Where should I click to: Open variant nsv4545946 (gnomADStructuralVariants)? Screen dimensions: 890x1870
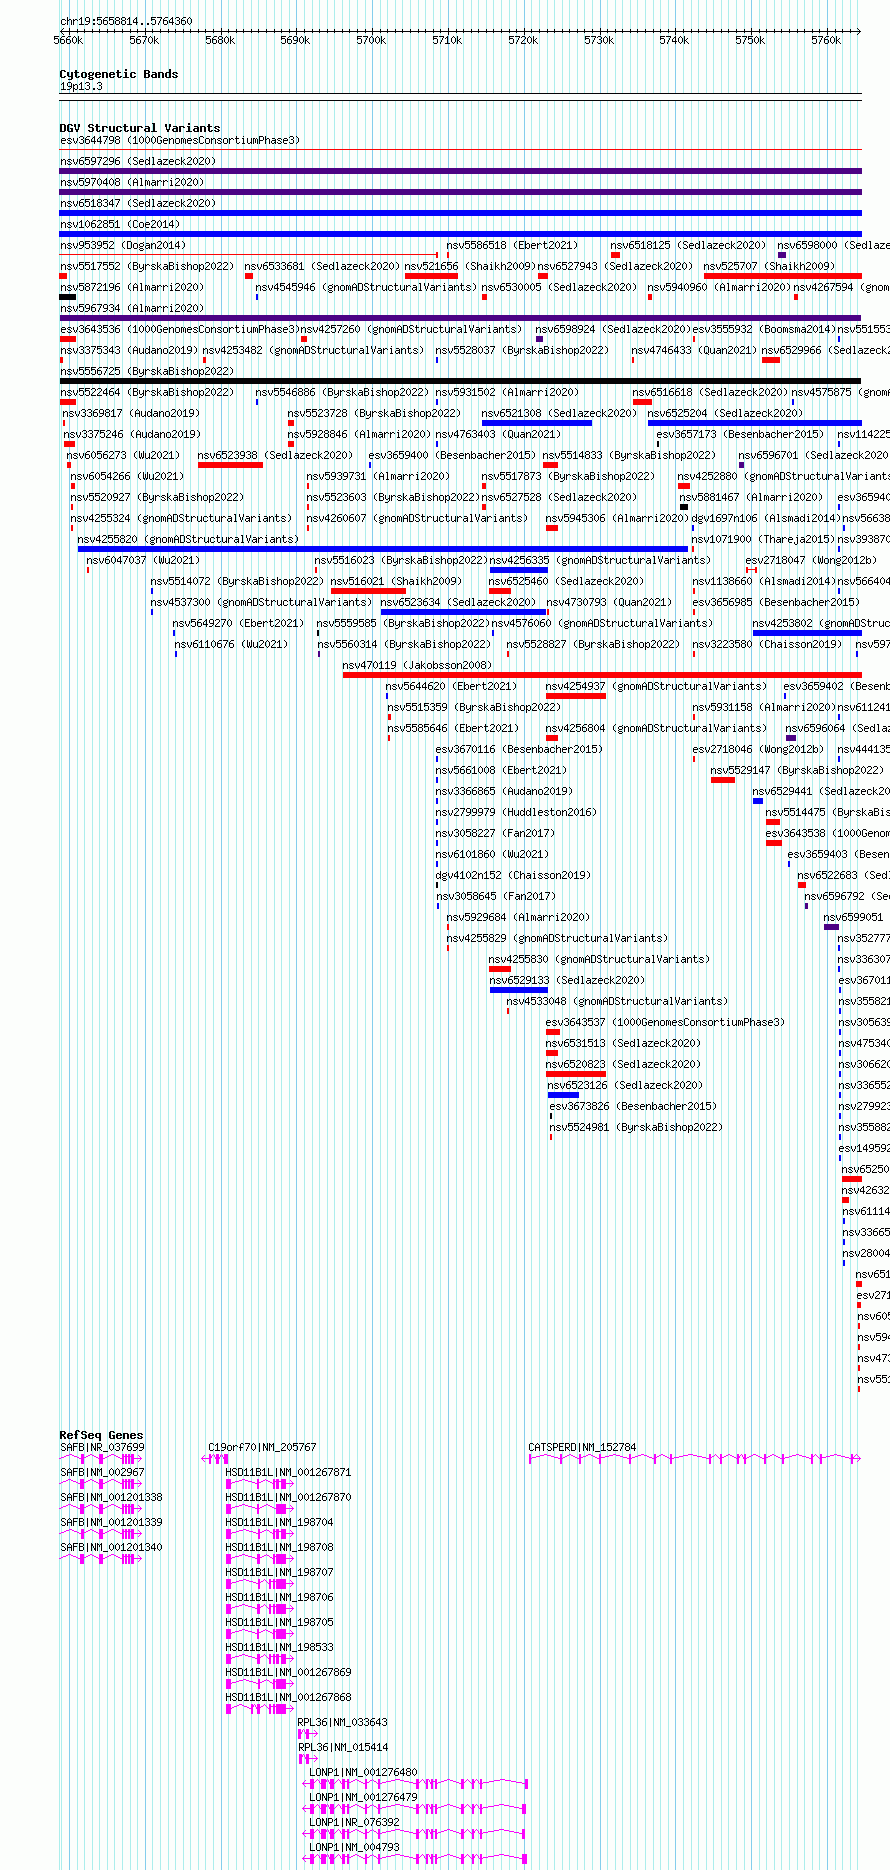366,287
